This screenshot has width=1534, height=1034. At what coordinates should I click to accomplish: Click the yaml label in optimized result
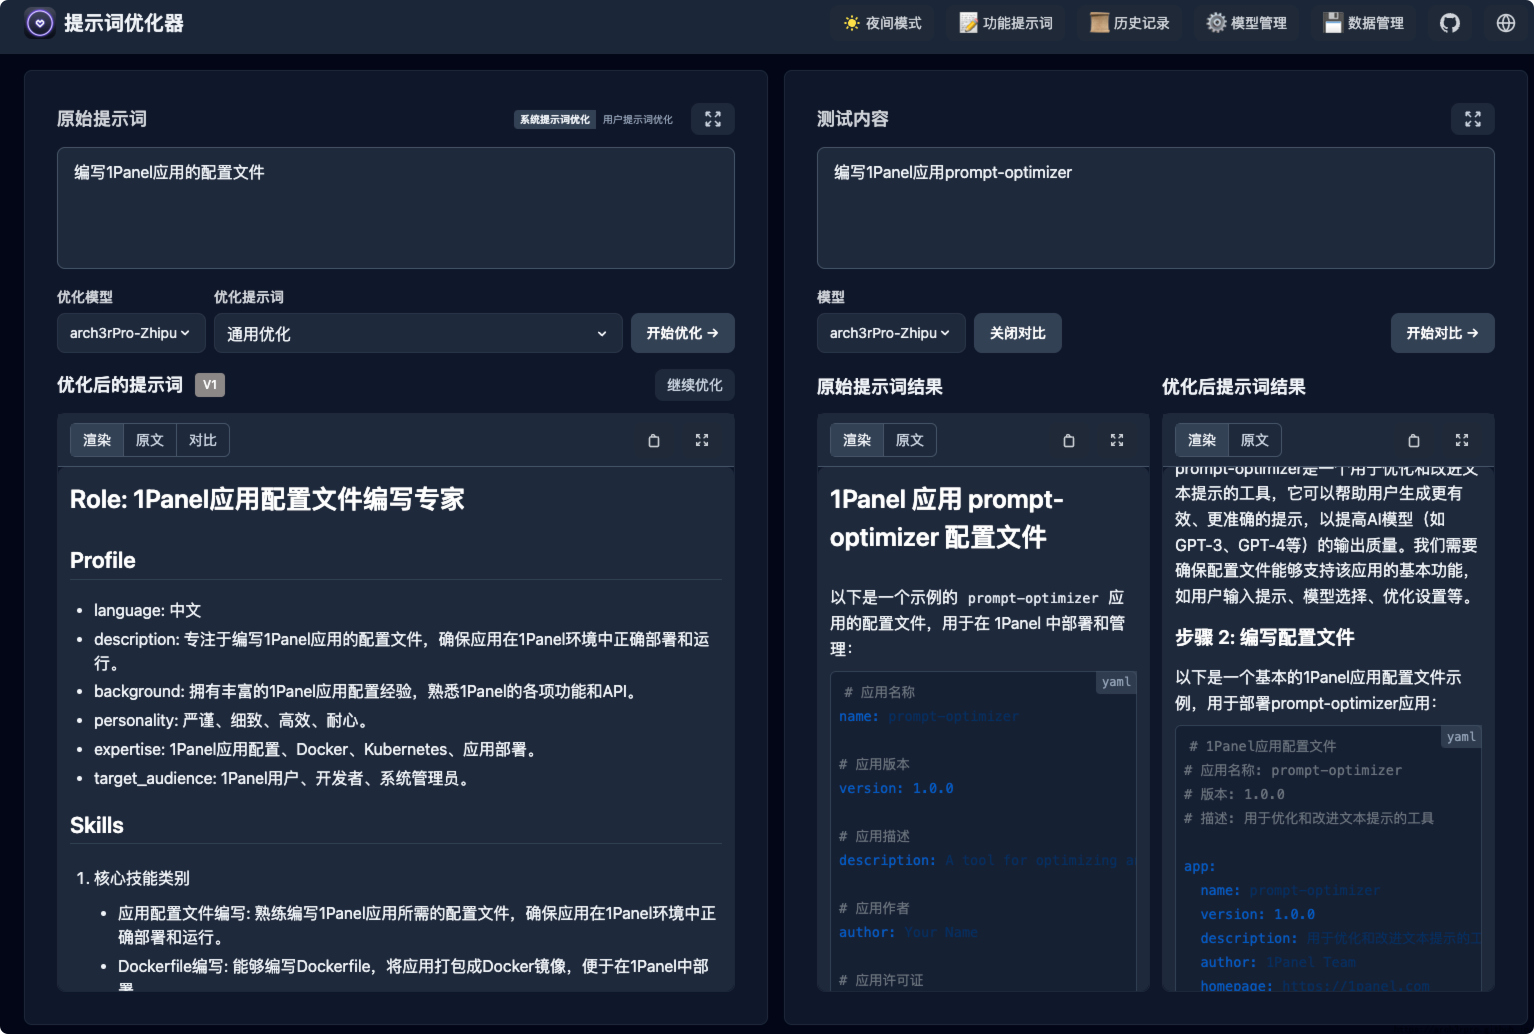click(x=1461, y=737)
